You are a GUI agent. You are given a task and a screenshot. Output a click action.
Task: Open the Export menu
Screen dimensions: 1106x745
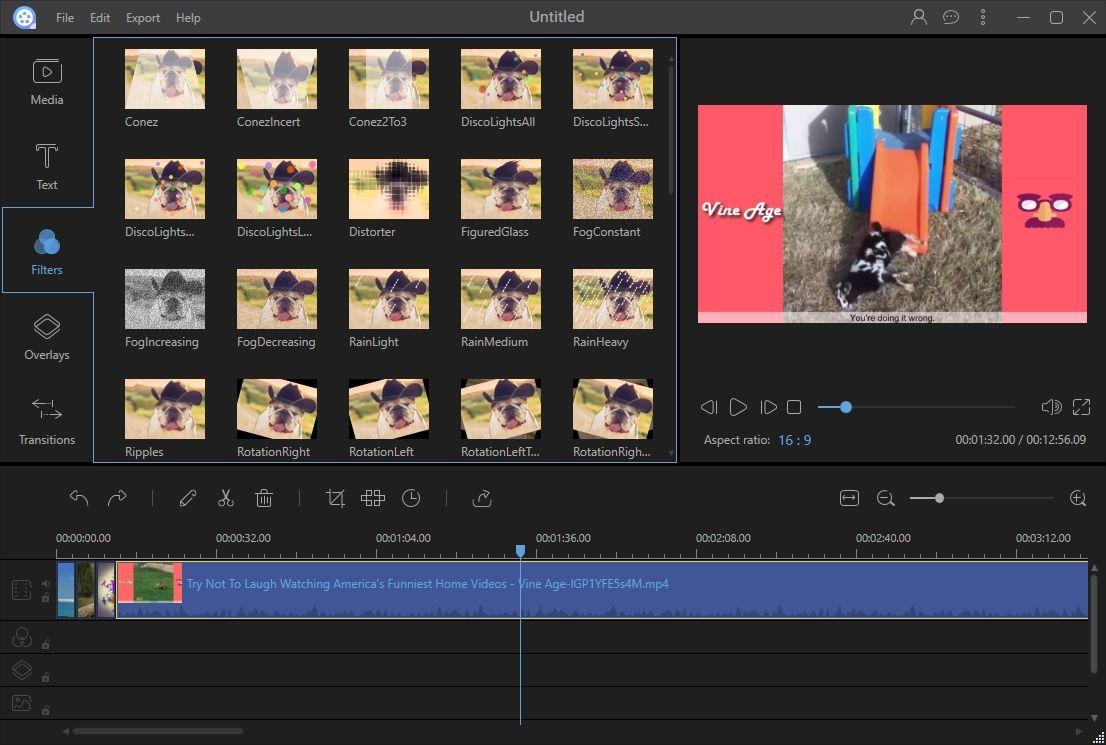point(142,18)
